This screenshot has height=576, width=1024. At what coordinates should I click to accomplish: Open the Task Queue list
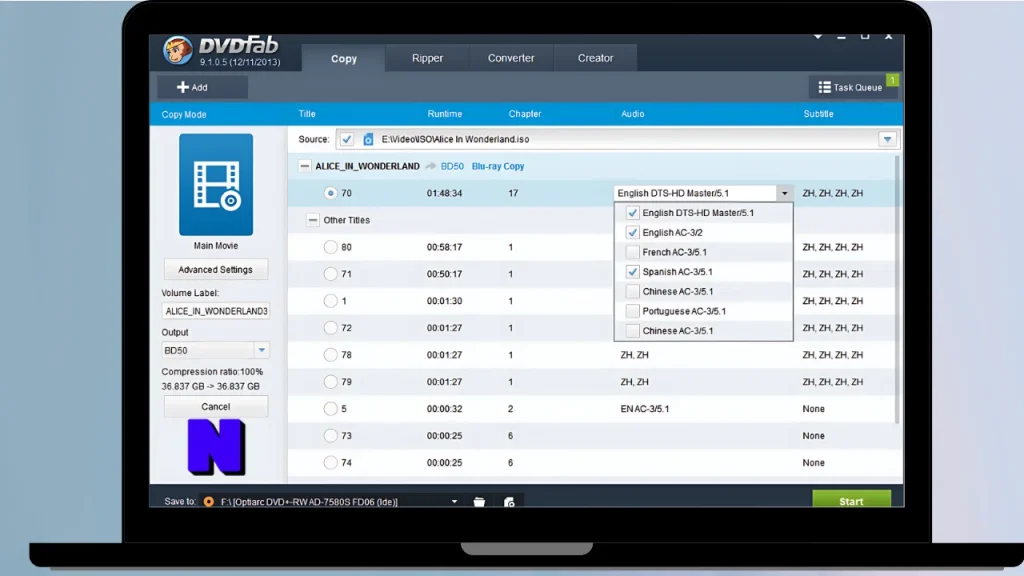(x=852, y=87)
